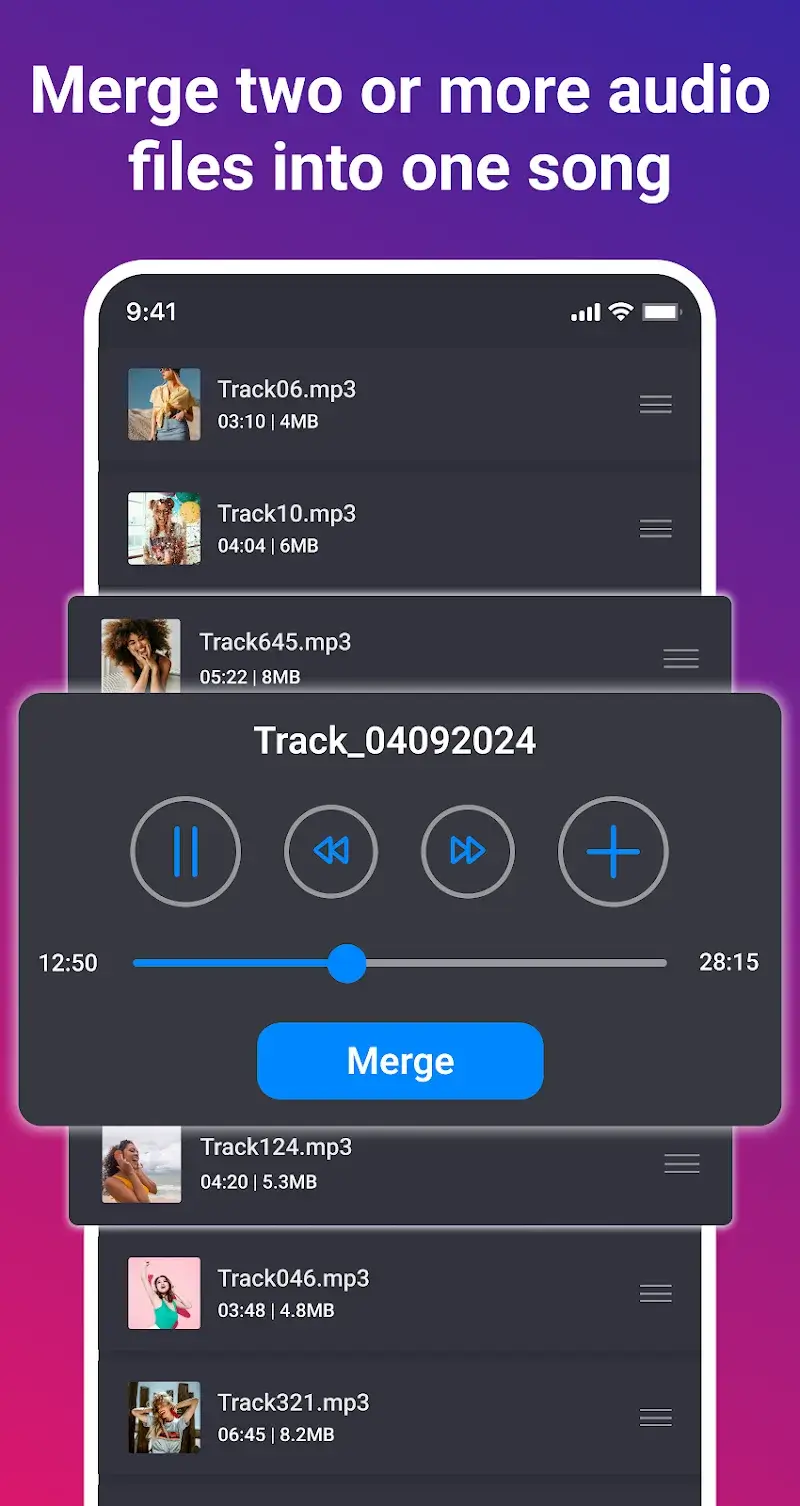Select the track title Track_04092024

[399, 740]
